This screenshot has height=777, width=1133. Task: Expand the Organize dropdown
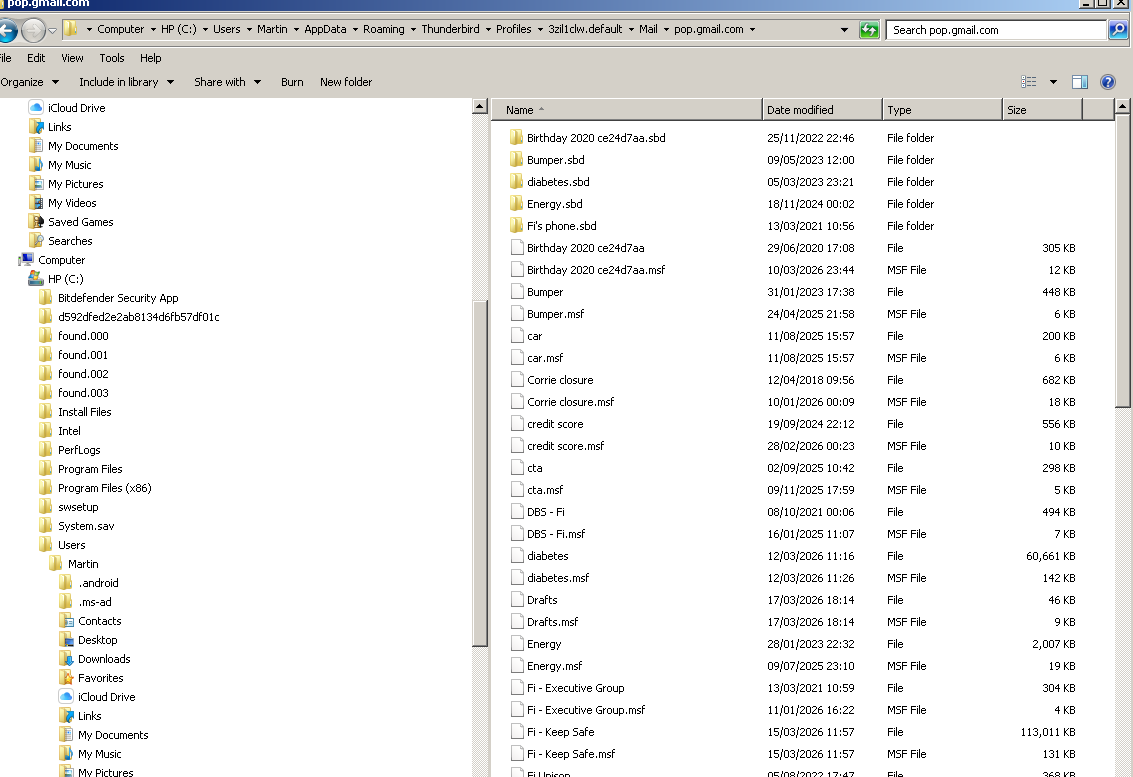[x=29, y=82]
